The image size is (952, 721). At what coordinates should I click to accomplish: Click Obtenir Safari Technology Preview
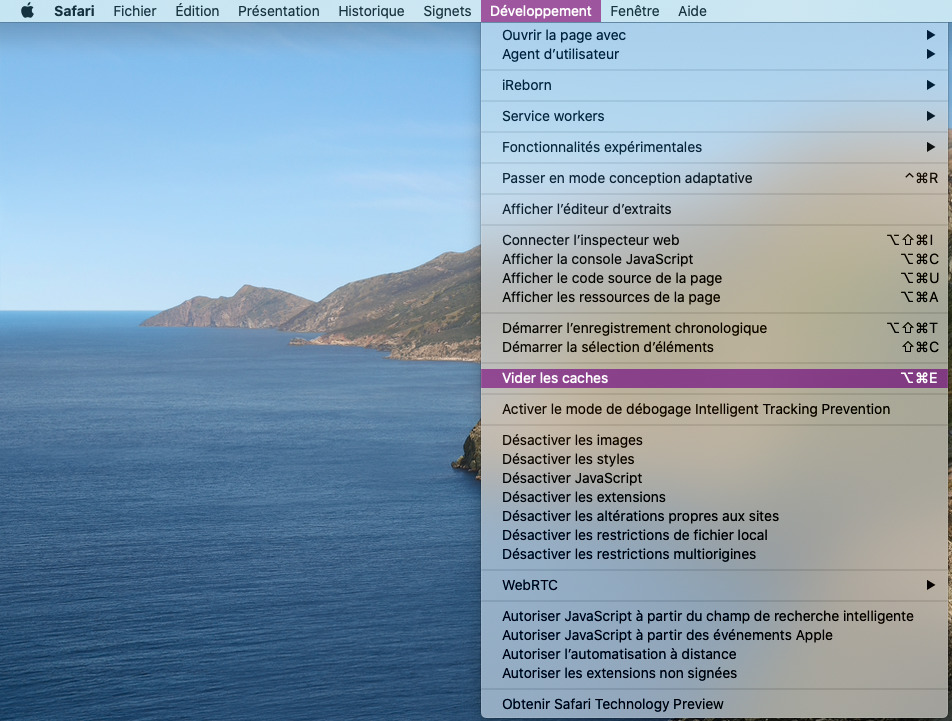point(612,703)
